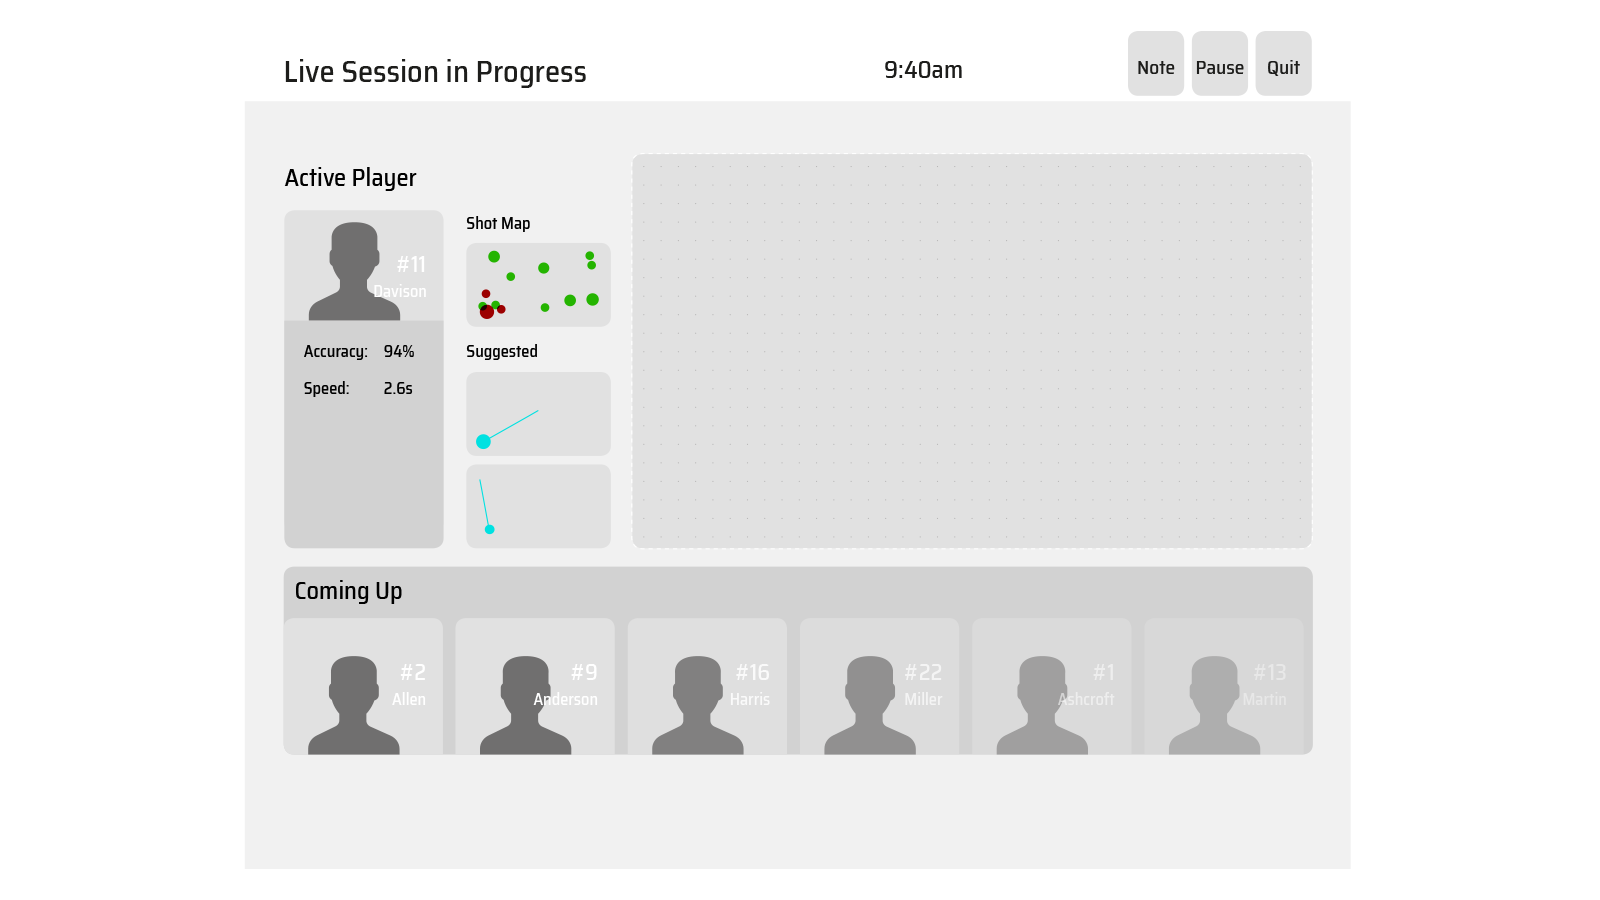Click the large dotted court area
This screenshot has height=900, width=1600.
(972, 351)
